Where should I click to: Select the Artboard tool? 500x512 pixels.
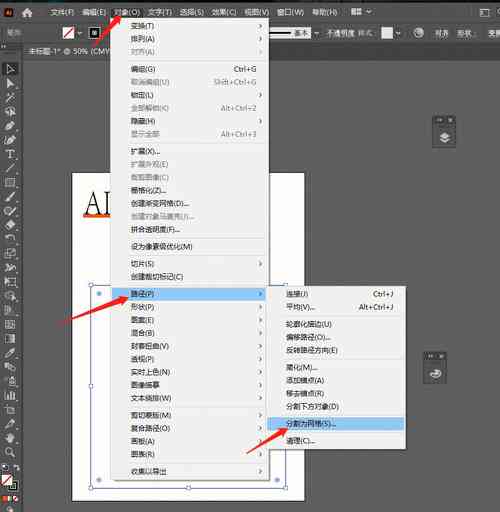click(10, 410)
